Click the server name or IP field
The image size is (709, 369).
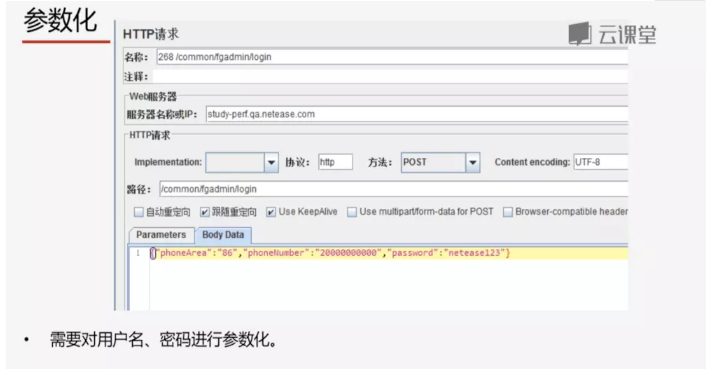coord(416,114)
